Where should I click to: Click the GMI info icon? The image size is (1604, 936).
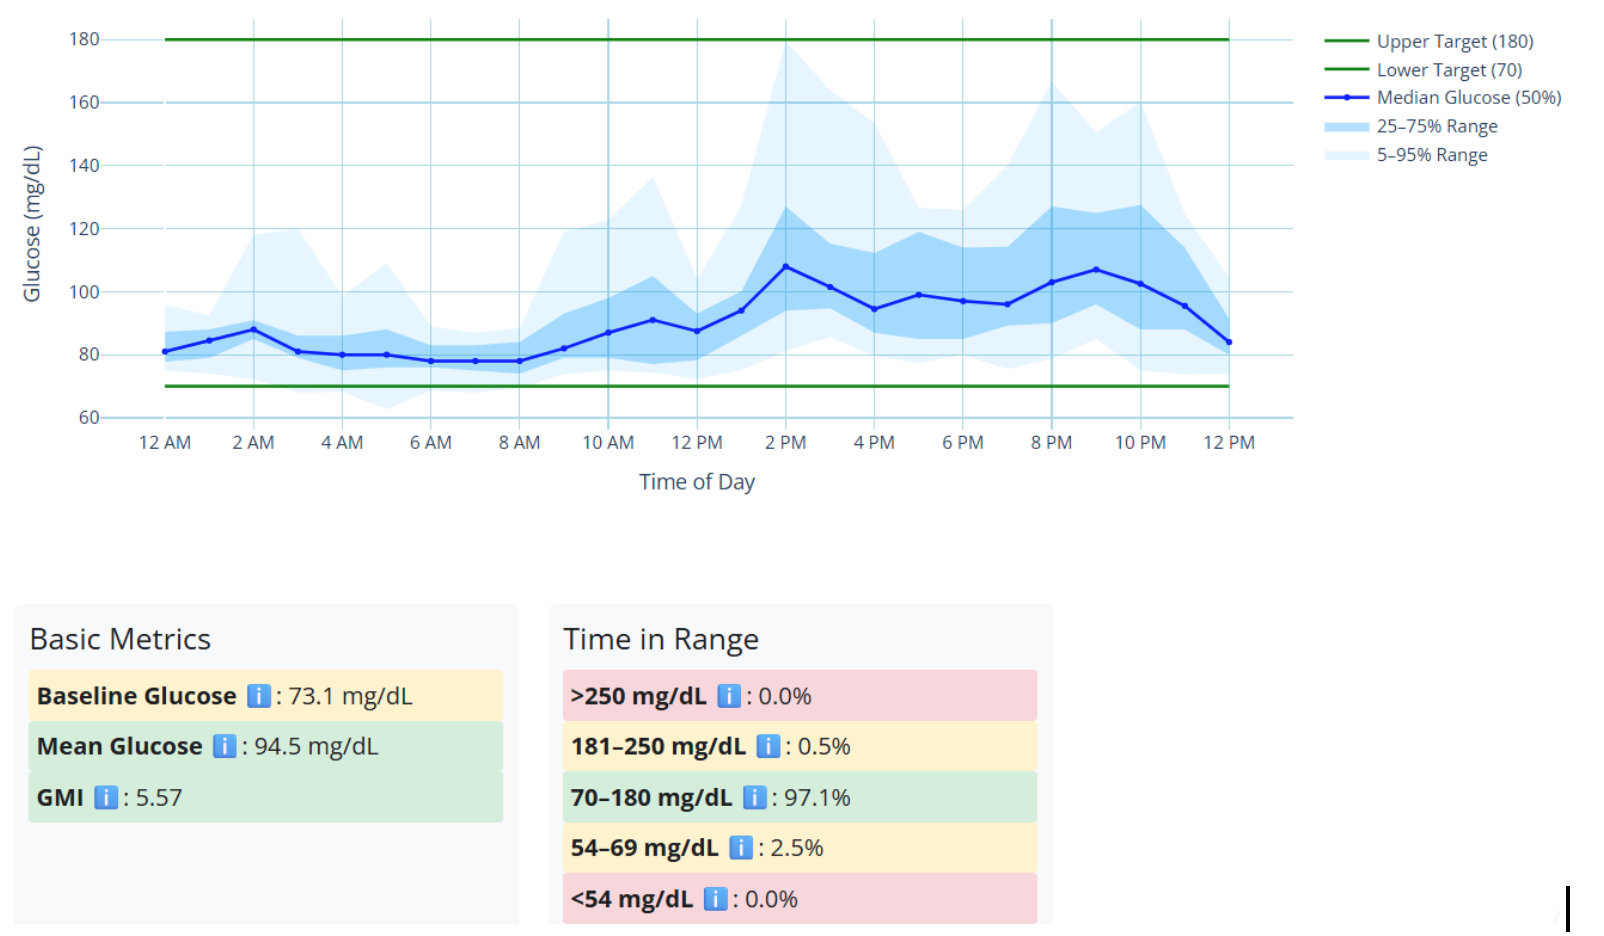pyautogui.click(x=106, y=797)
